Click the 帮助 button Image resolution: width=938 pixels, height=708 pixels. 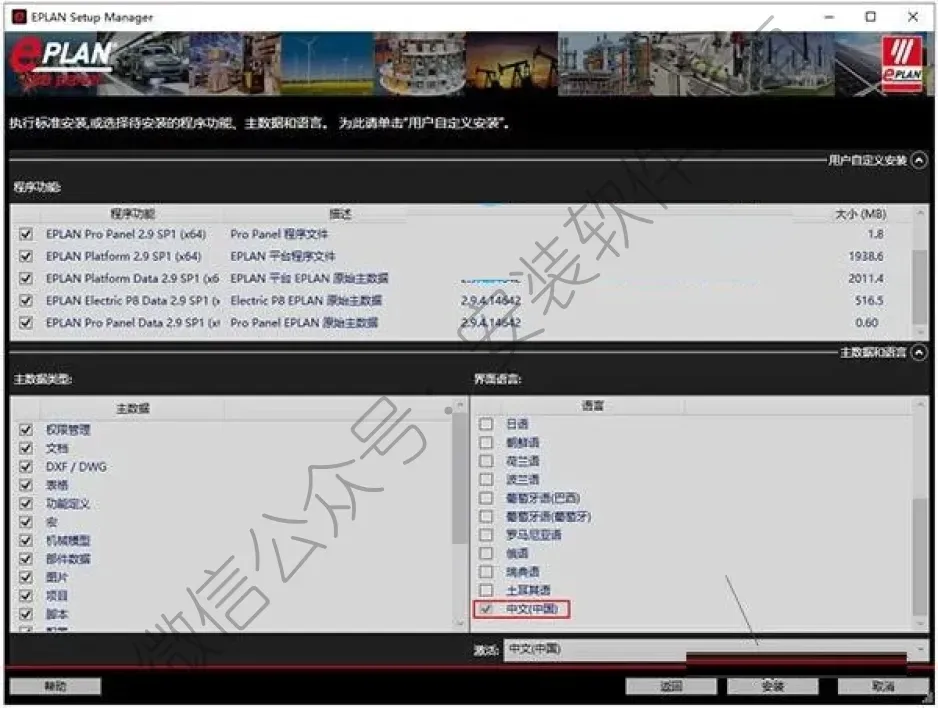55,686
